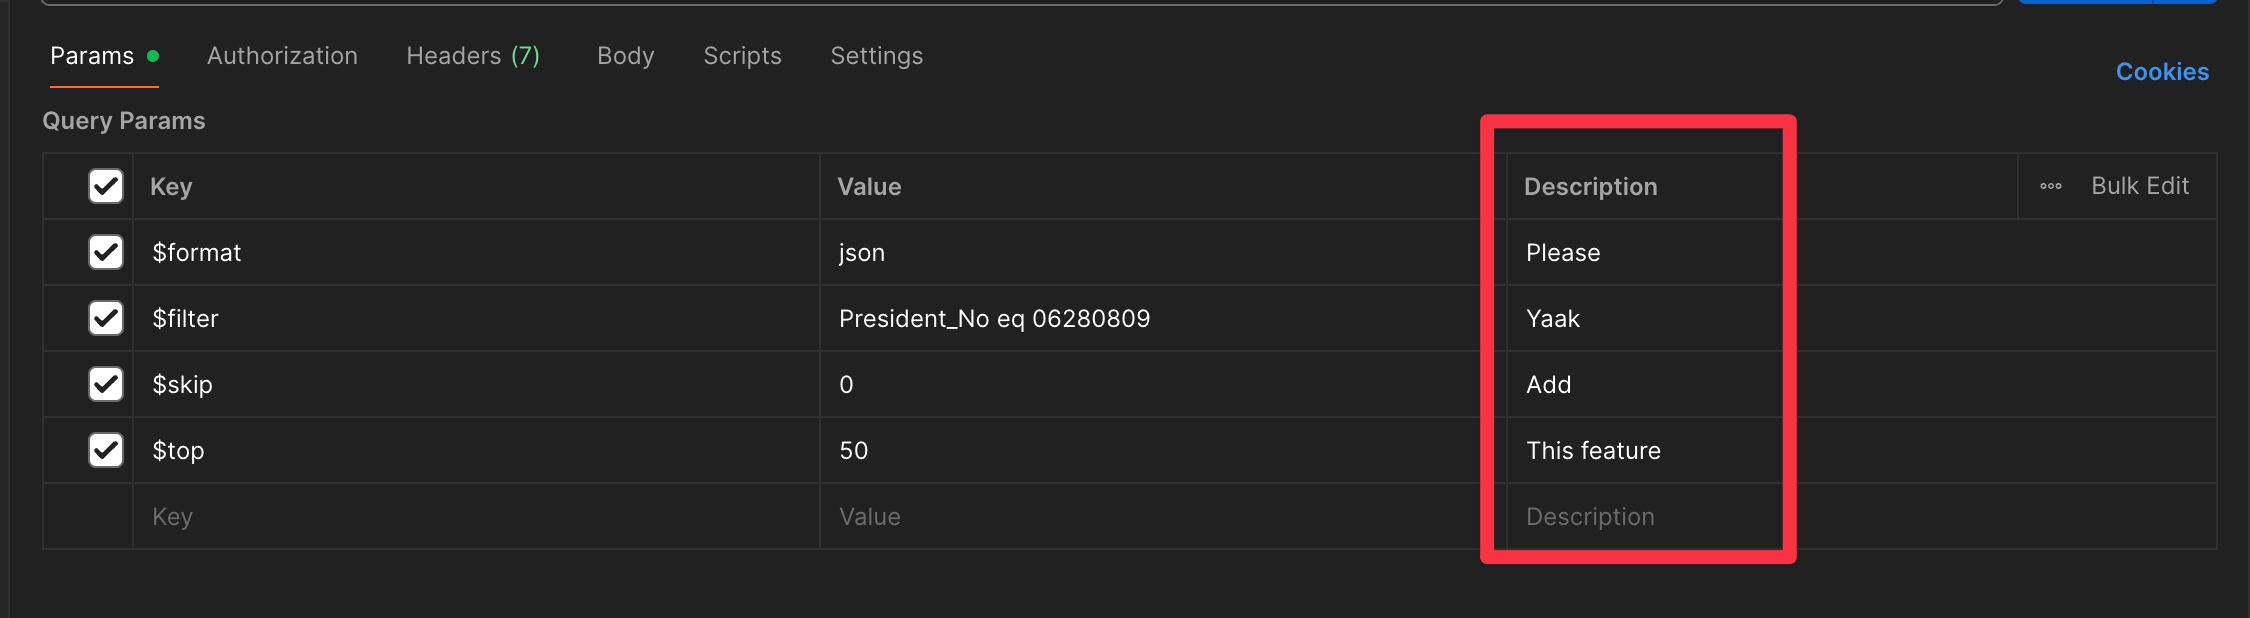2250x618 pixels.
Task: Disable the $filter parameter checkbox
Action: click(106, 318)
